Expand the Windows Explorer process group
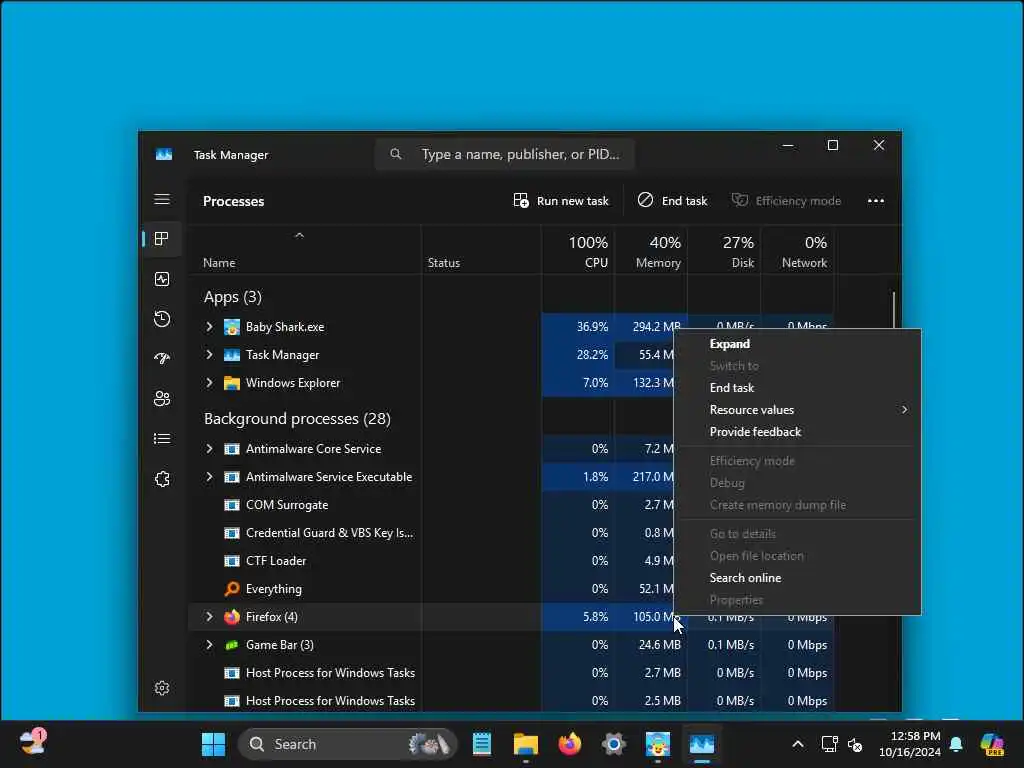 [209, 383]
